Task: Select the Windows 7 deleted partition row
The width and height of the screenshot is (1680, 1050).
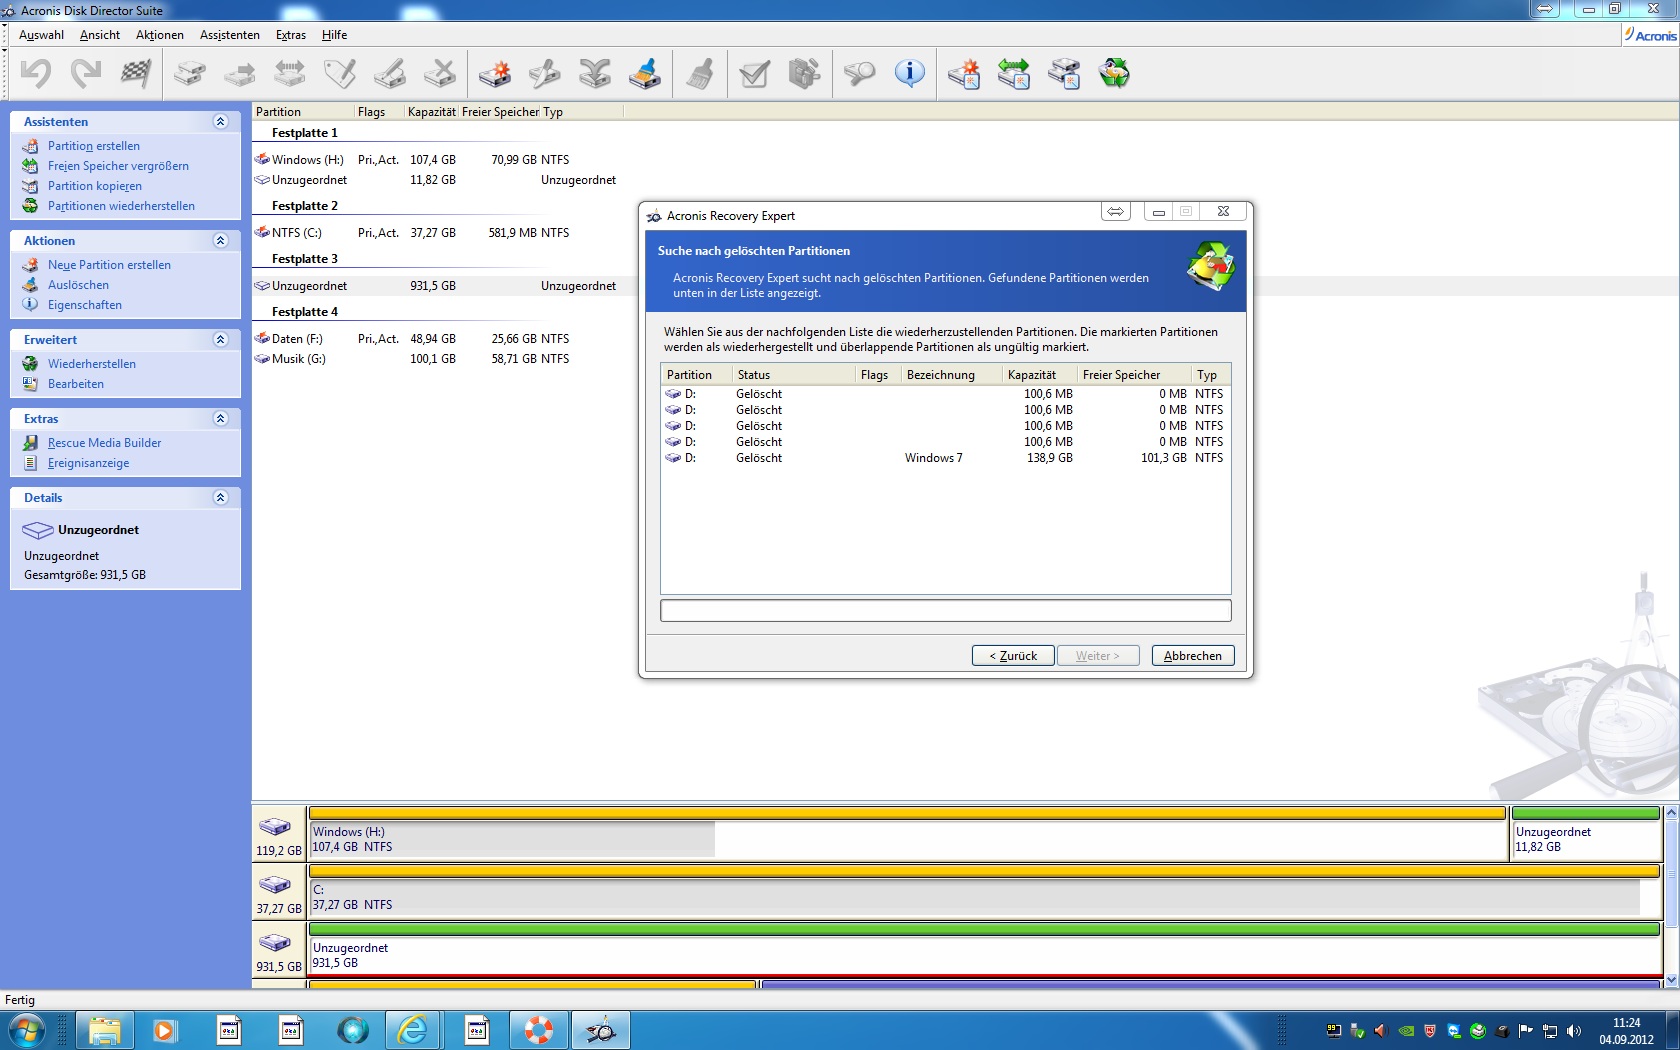Action: 945,458
